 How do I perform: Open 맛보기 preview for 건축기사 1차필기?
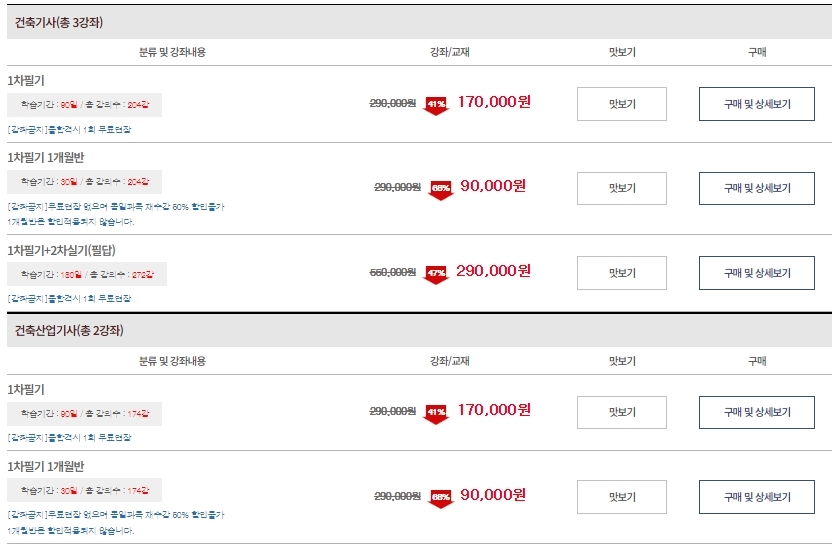coord(621,104)
